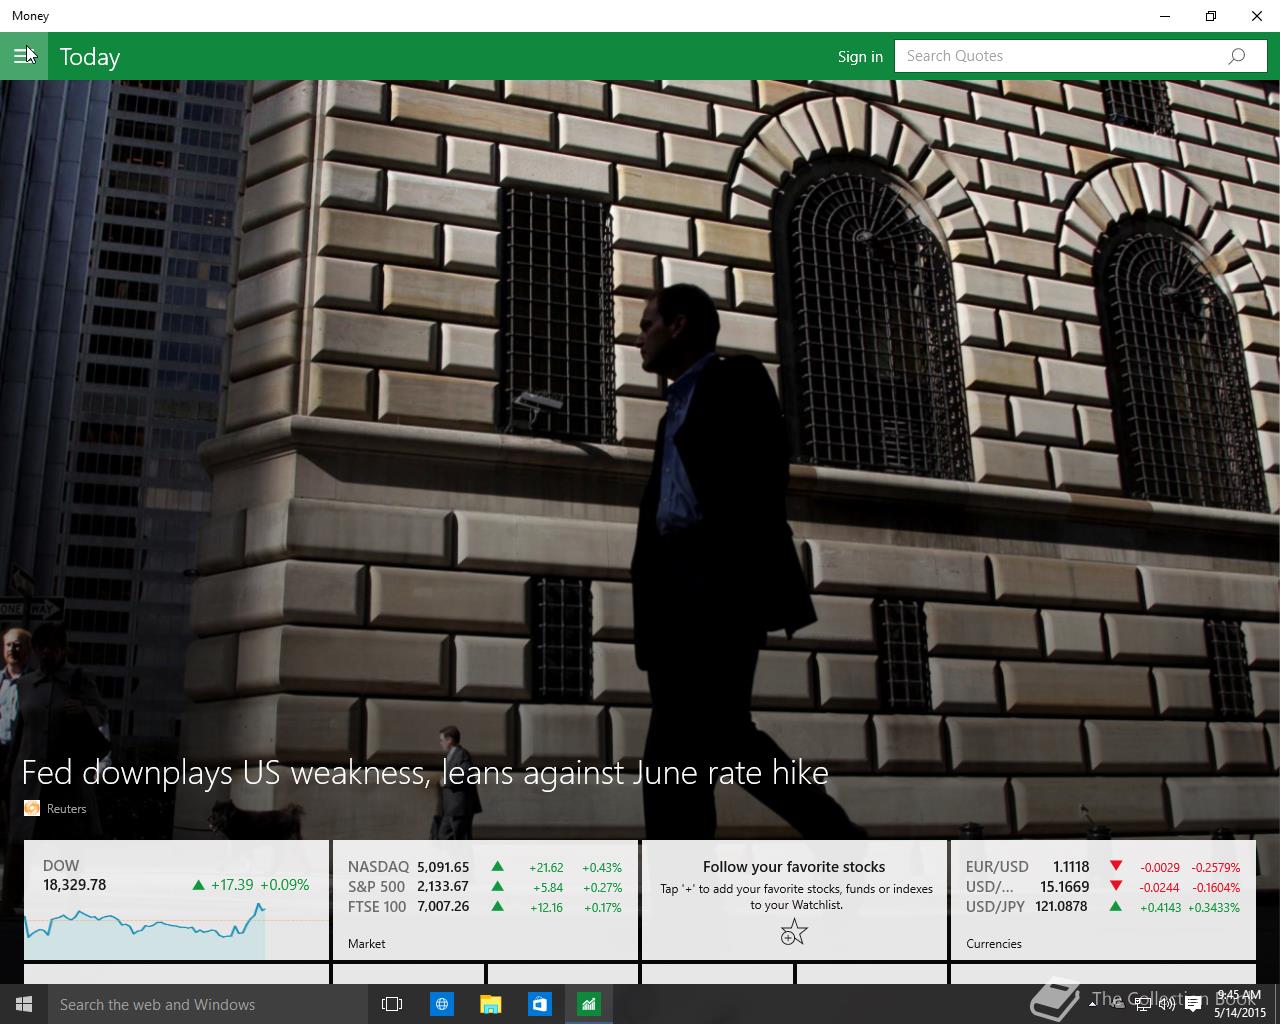
Task: Click the USD/JPY green up arrow
Action: pyautogui.click(x=1116, y=906)
